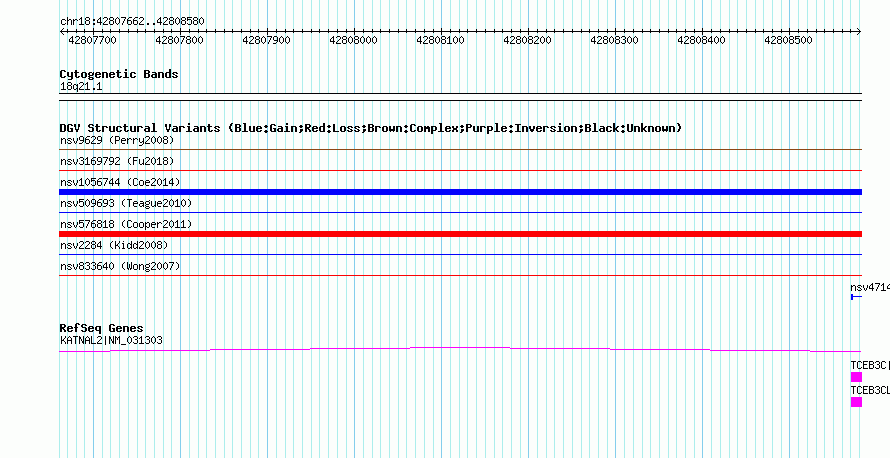The height and width of the screenshot is (458, 890).
Task: Click the TCEB3C gene label
Action: (870, 365)
